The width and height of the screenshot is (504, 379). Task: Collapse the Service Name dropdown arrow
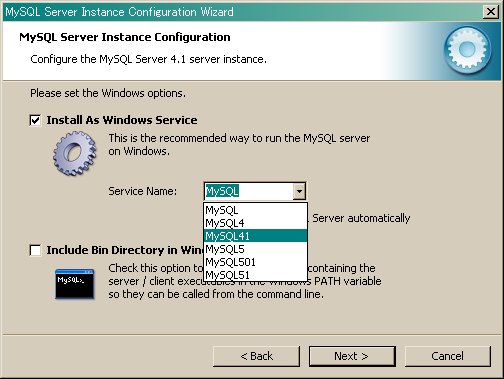coord(299,191)
